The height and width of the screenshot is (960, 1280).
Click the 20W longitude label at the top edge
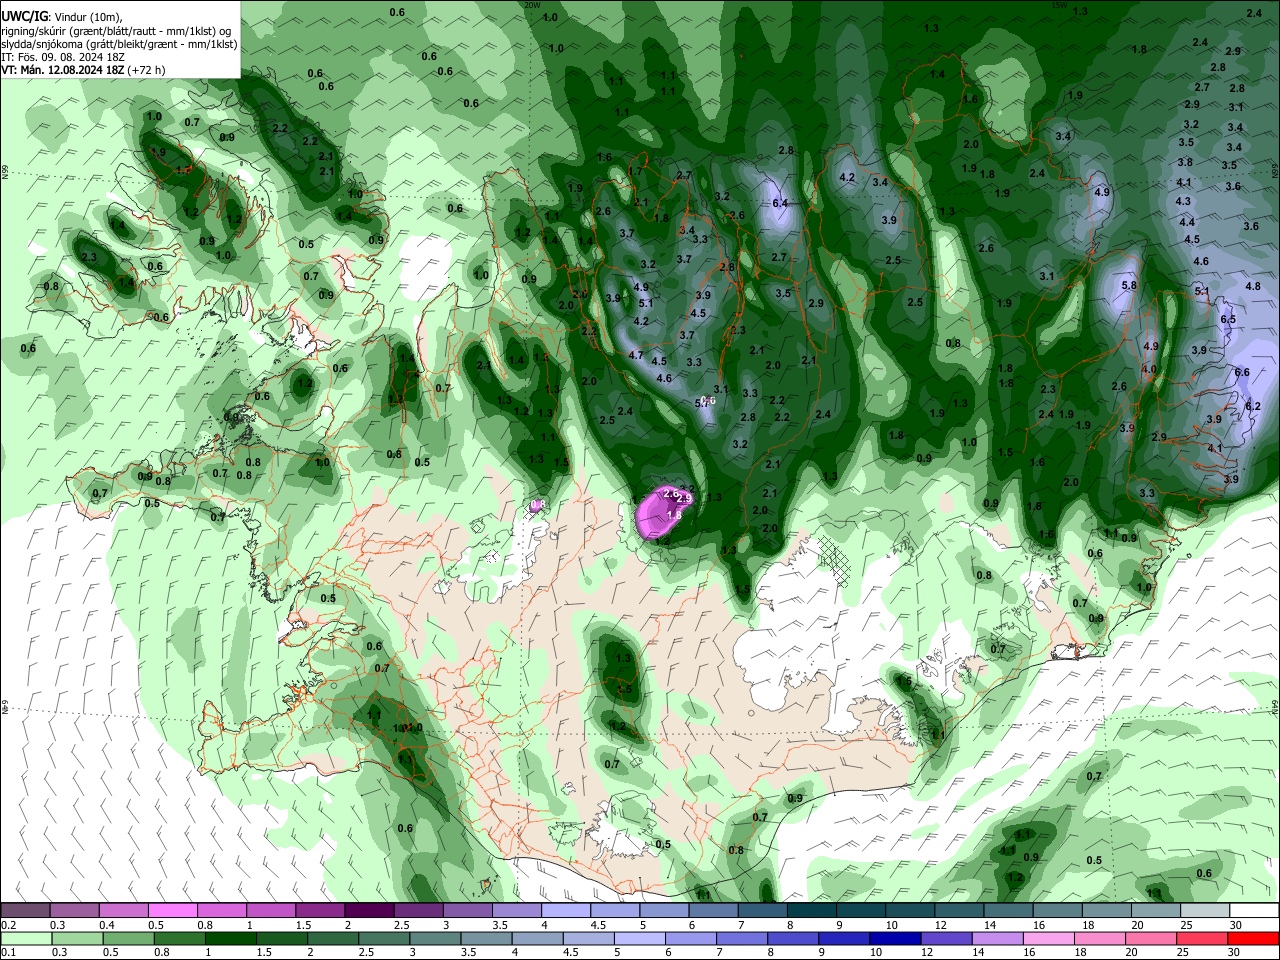pos(532,5)
